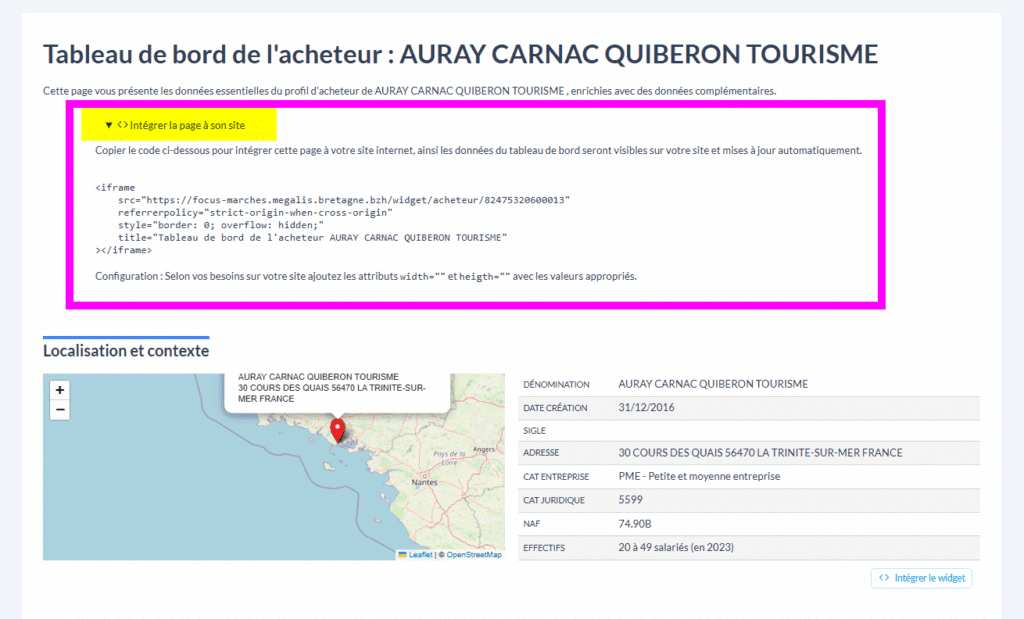Open the Leaflet attribution link

coord(421,554)
